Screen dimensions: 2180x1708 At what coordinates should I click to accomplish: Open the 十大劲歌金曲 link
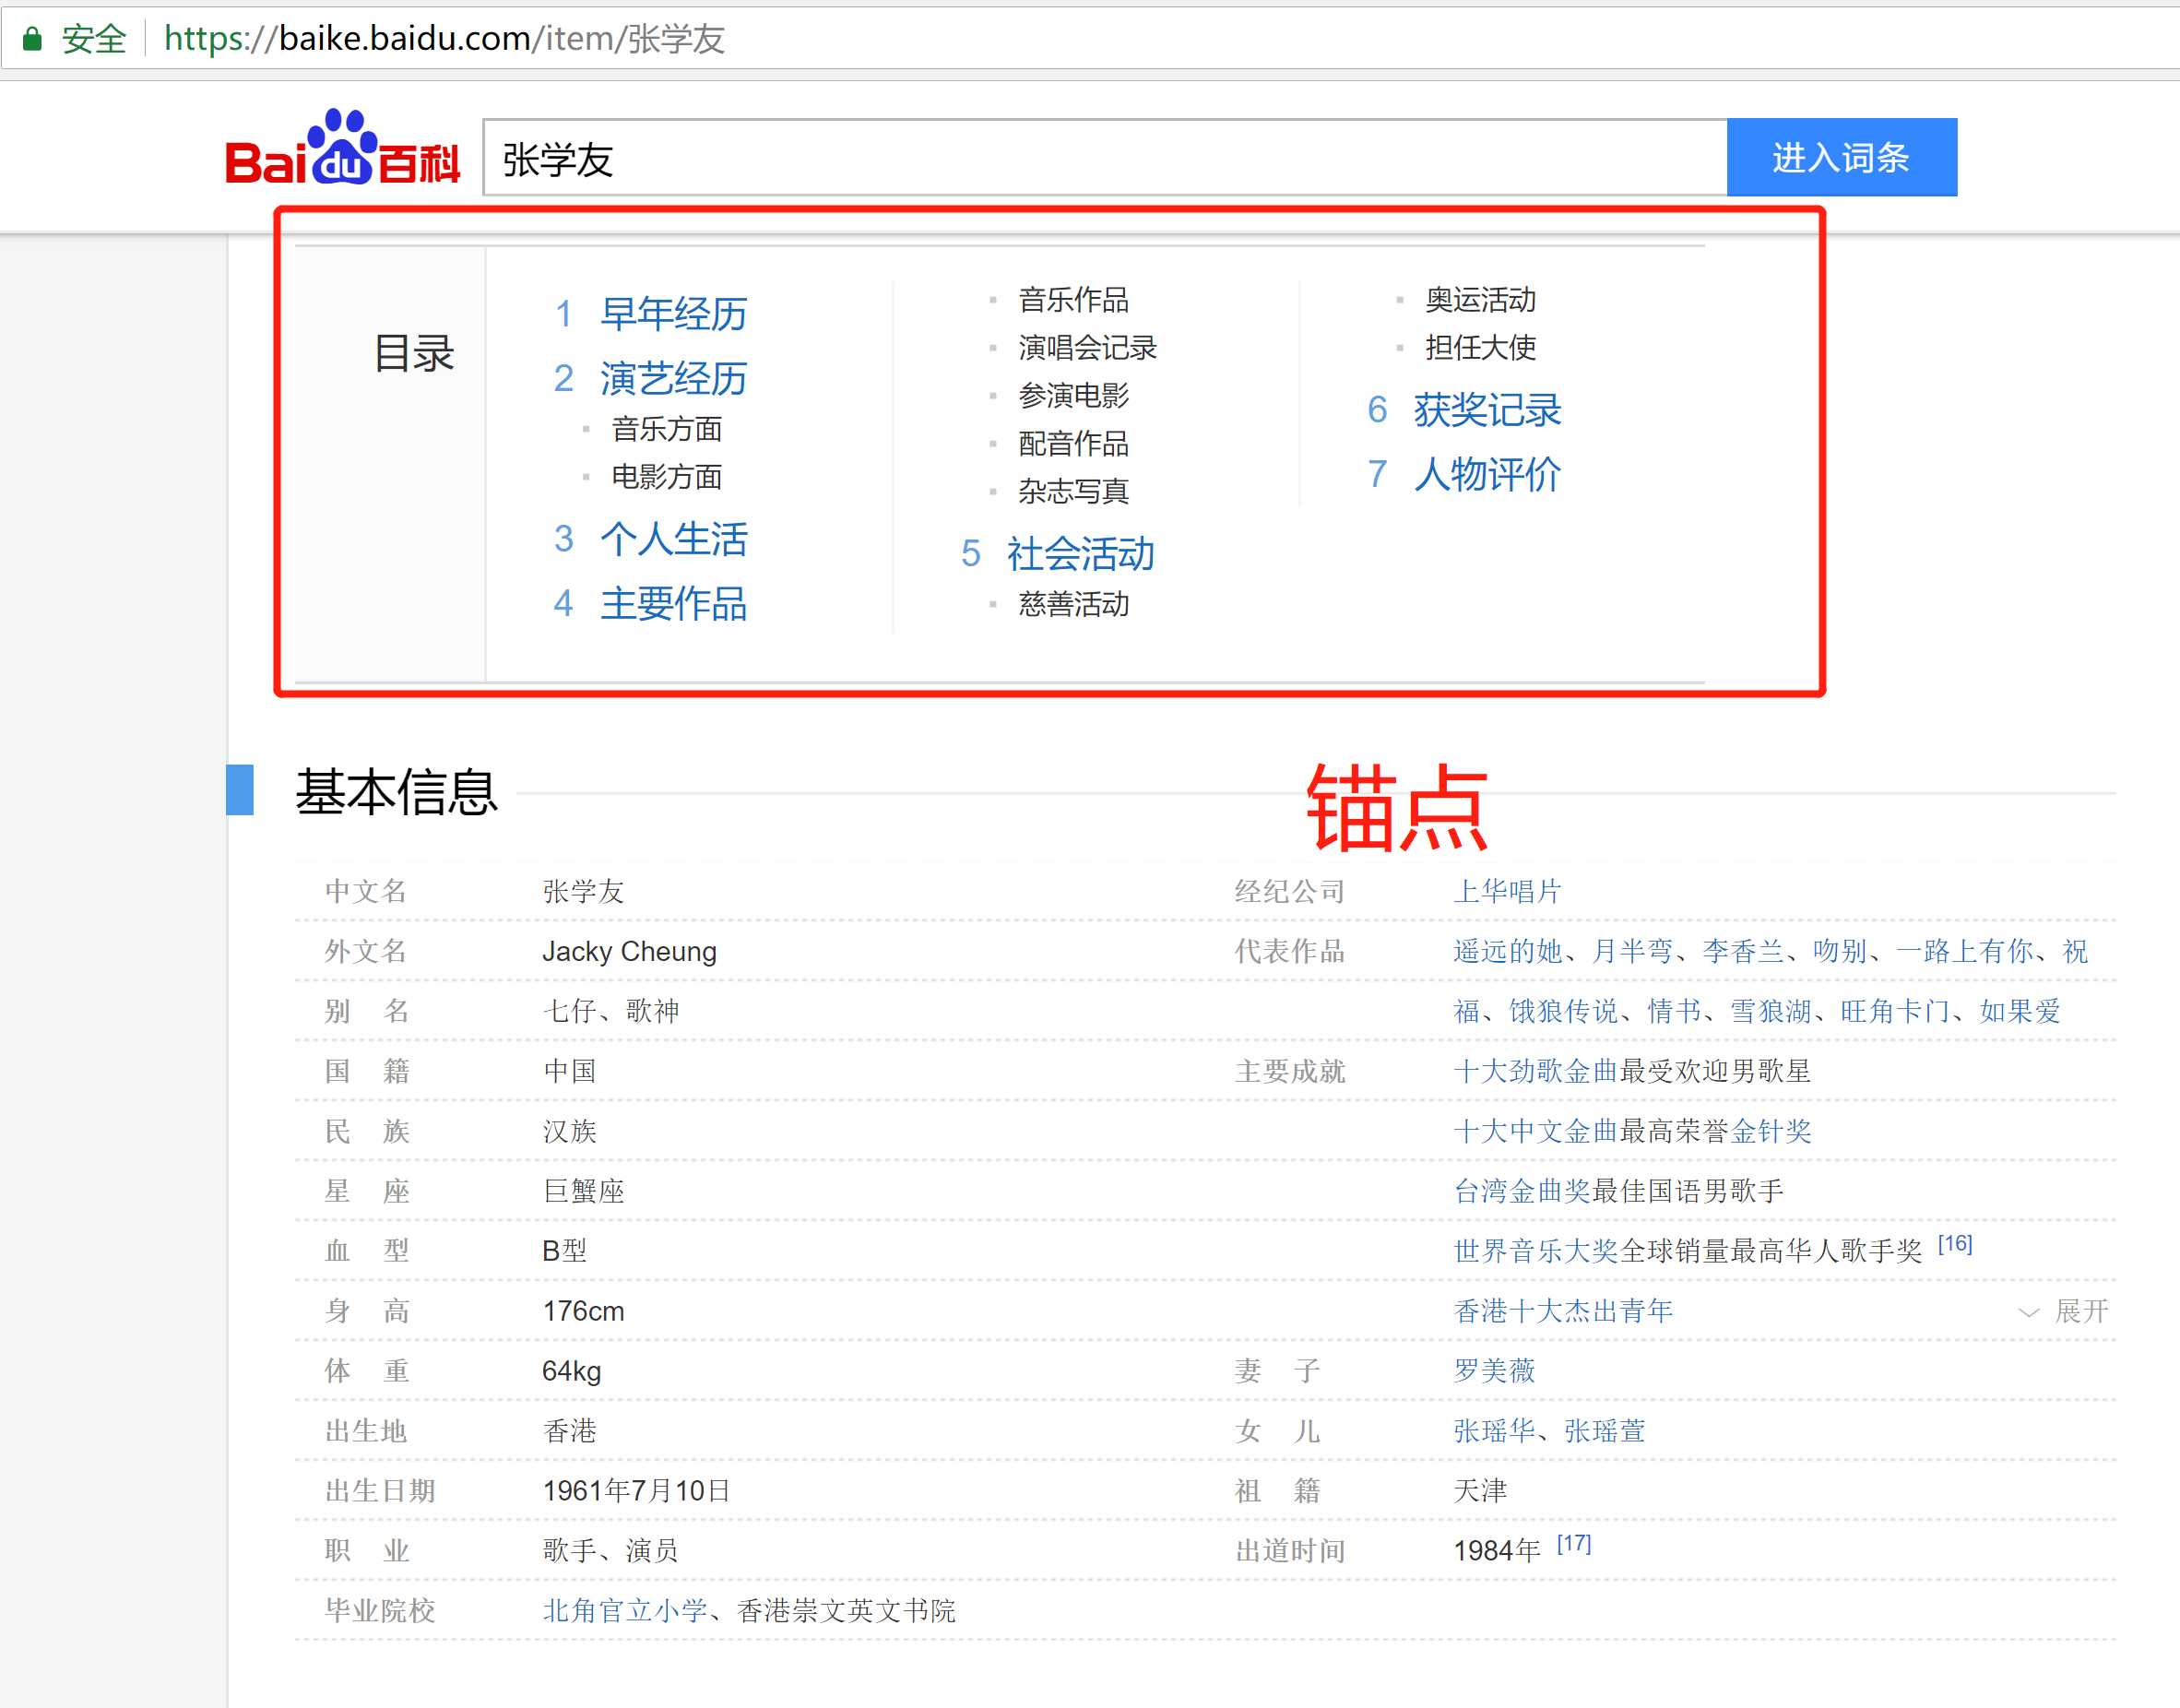[x=1535, y=1071]
